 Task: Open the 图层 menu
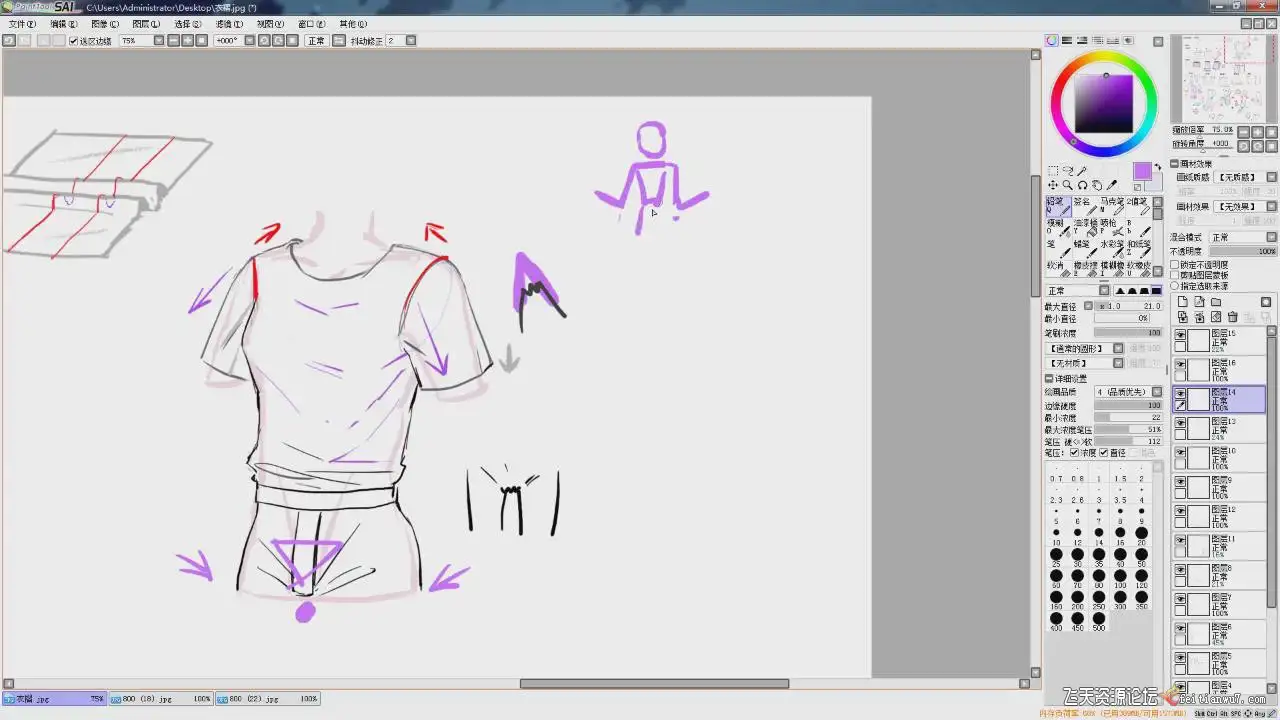[146, 24]
